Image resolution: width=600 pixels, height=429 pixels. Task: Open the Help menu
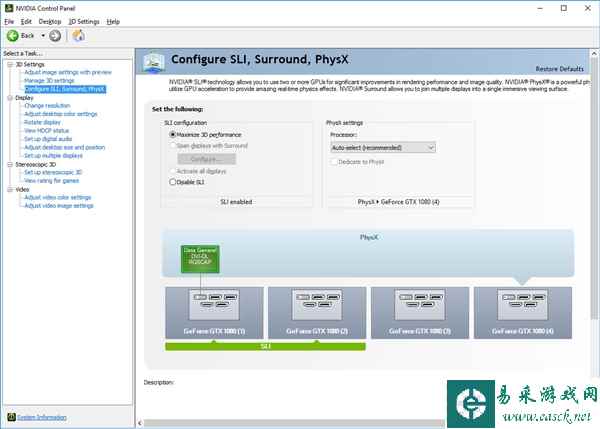tap(113, 21)
